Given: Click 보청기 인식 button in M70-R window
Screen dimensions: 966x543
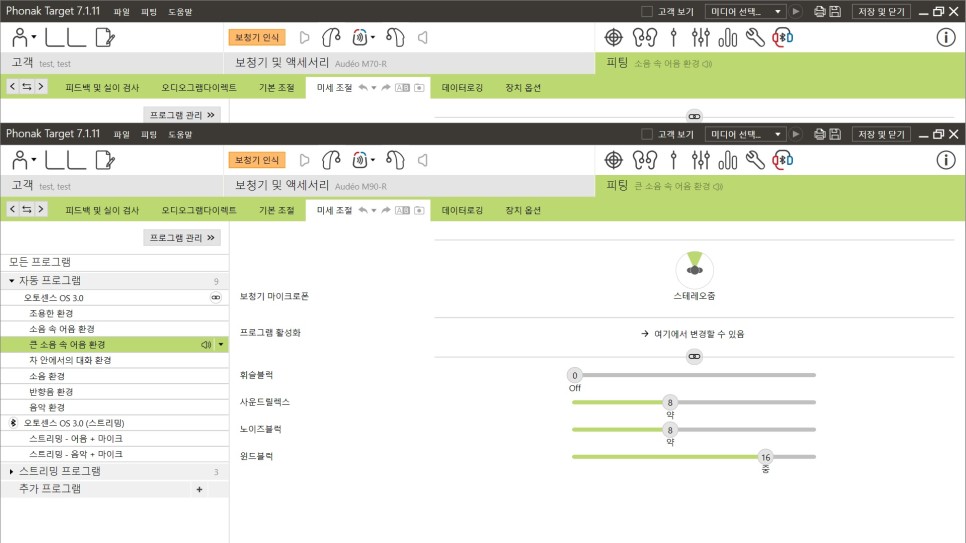Looking at the screenshot, I should (257, 38).
